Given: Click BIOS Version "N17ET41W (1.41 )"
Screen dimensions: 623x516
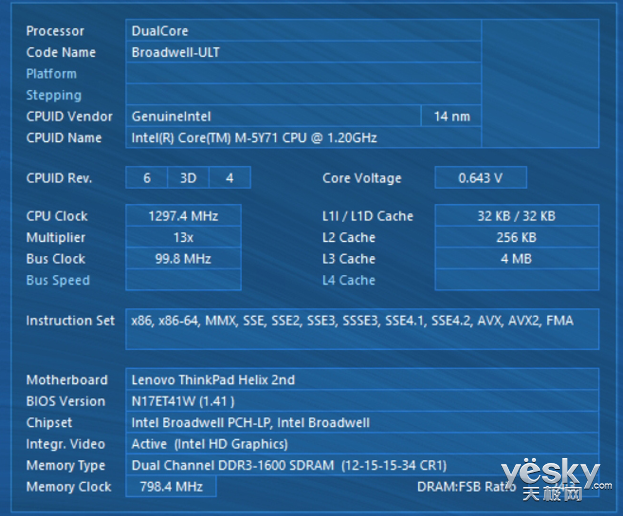Looking at the screenshot, I should (x=362, y=401).
